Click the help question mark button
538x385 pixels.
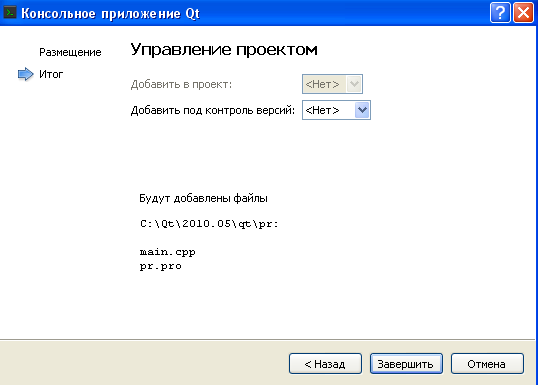point(500,13)
